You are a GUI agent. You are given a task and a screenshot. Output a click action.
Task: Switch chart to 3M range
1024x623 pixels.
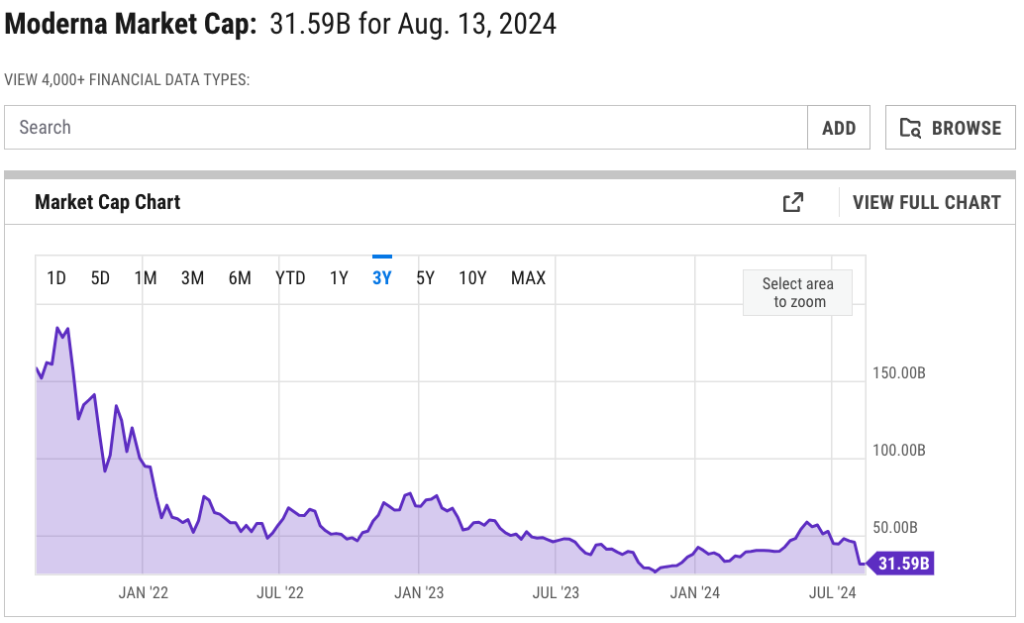192,278
